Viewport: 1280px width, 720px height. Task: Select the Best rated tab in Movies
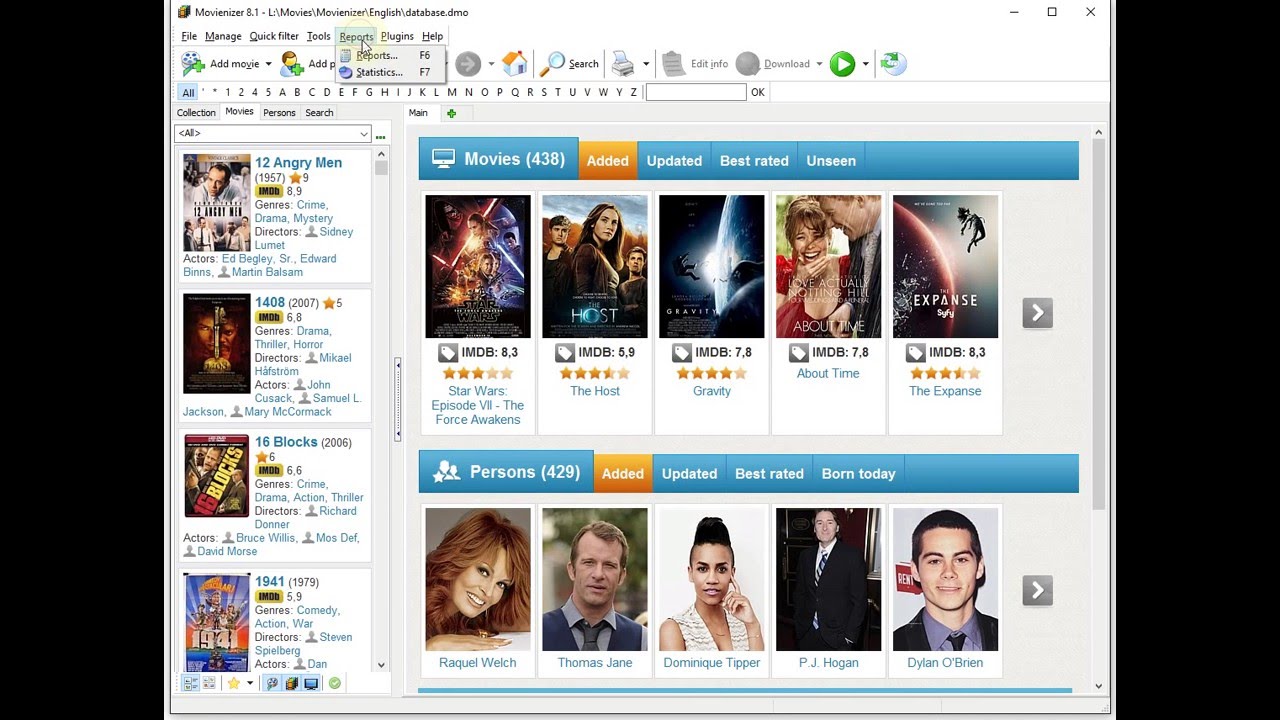pyautogui.click(x=754, y=161)
